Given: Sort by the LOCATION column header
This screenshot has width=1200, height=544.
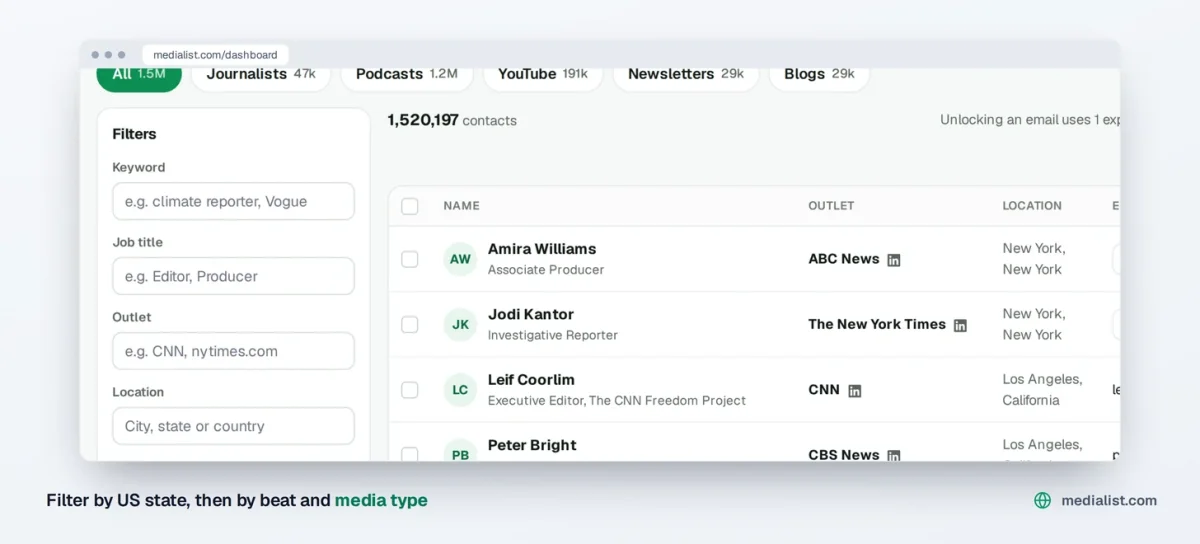Looking at the screenshot, I should (x=1032, y=206).
